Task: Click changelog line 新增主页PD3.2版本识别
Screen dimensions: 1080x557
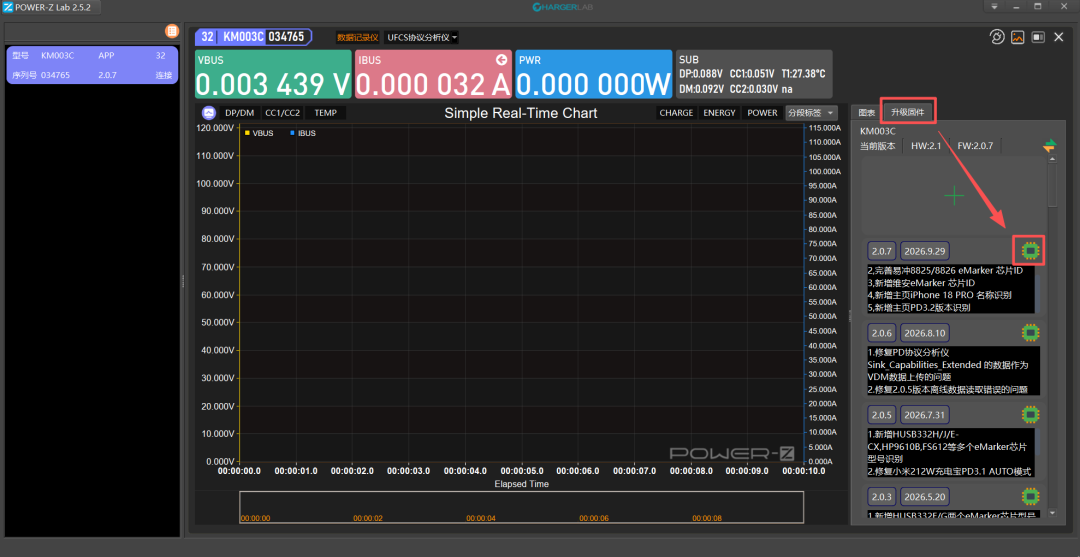Action: (920, 308)
